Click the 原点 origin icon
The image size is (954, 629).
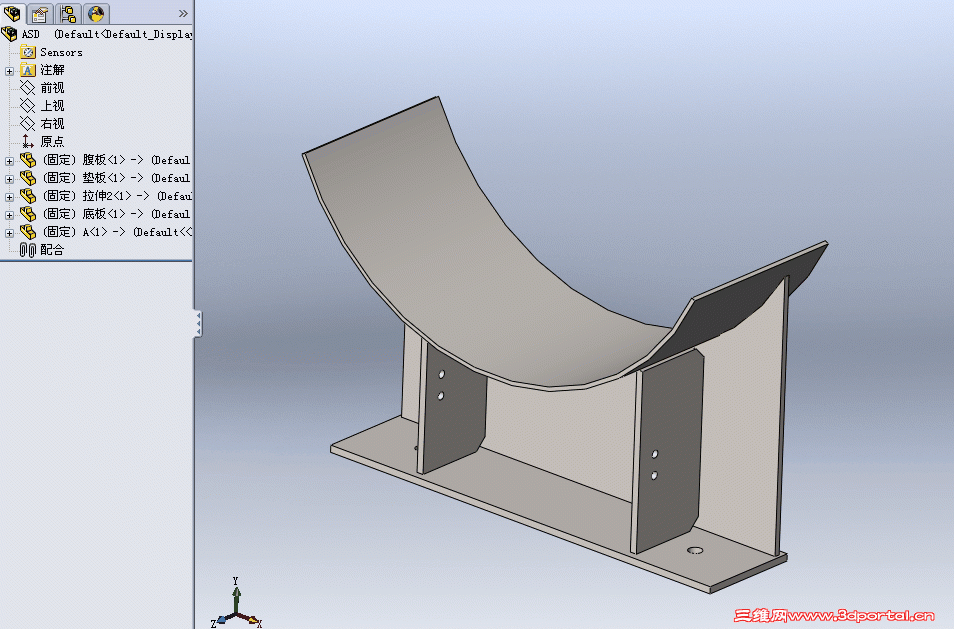pos(27,142)
